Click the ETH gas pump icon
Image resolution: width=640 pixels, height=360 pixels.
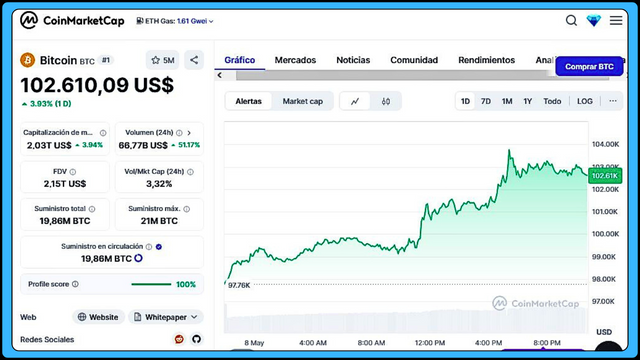click(x=140, y=21)
